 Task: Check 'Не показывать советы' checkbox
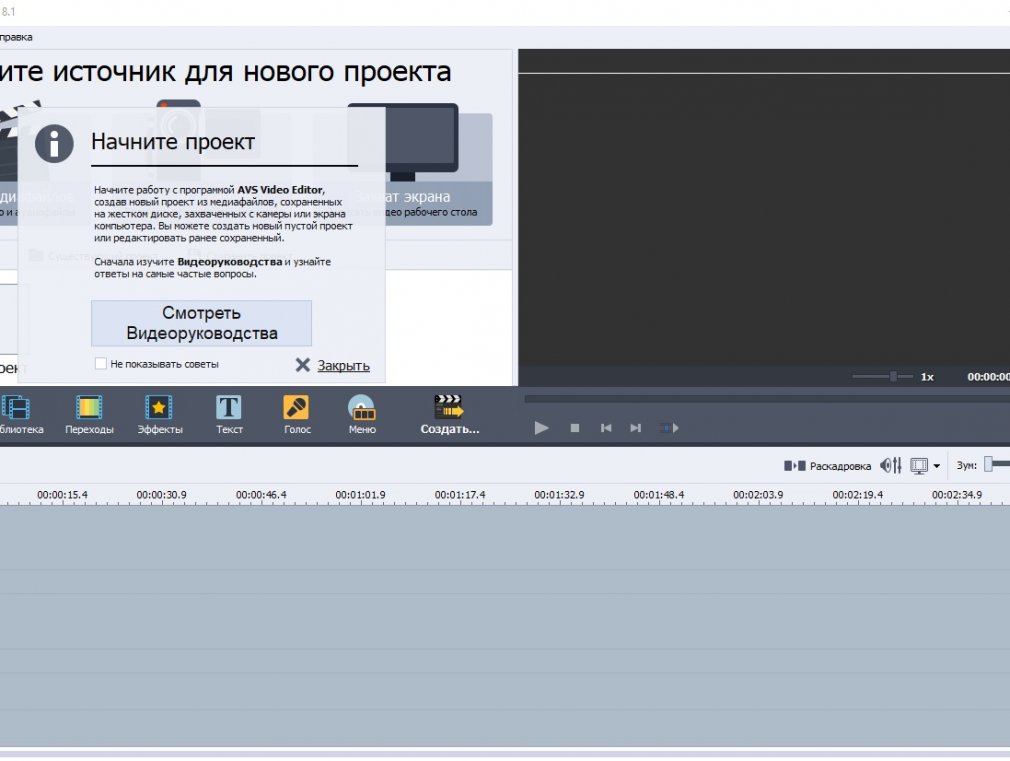[x=100, y=363]
